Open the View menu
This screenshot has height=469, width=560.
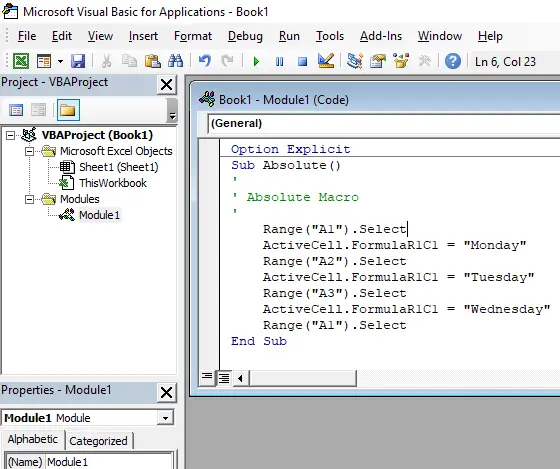coord(100,36)
